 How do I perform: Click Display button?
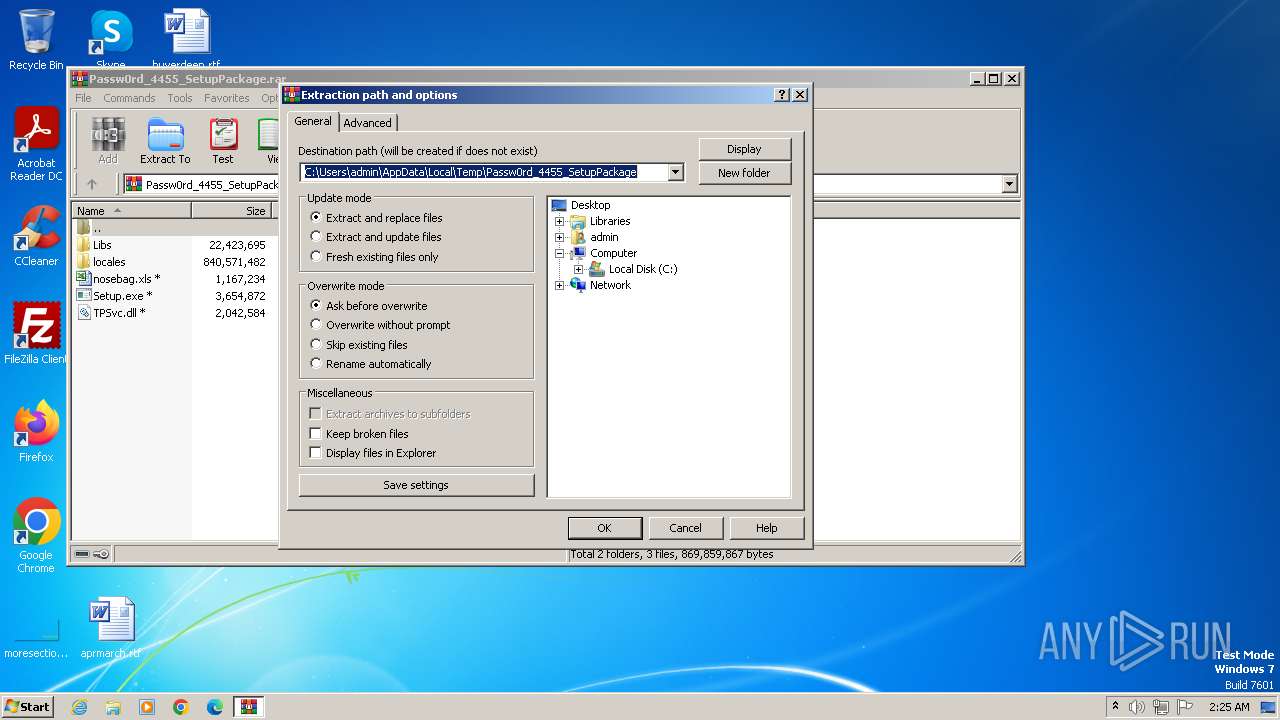[744, 149]
